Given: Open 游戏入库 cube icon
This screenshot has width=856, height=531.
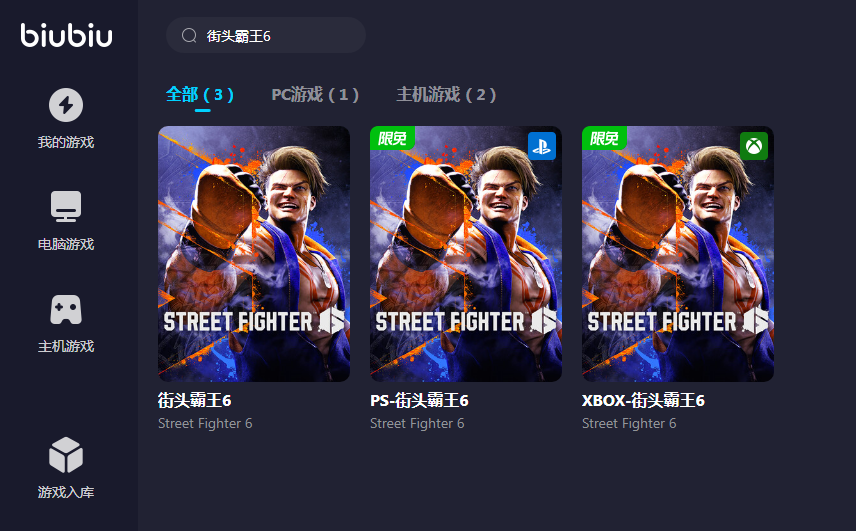Looking at the screenshot, I should pos(66,455).
